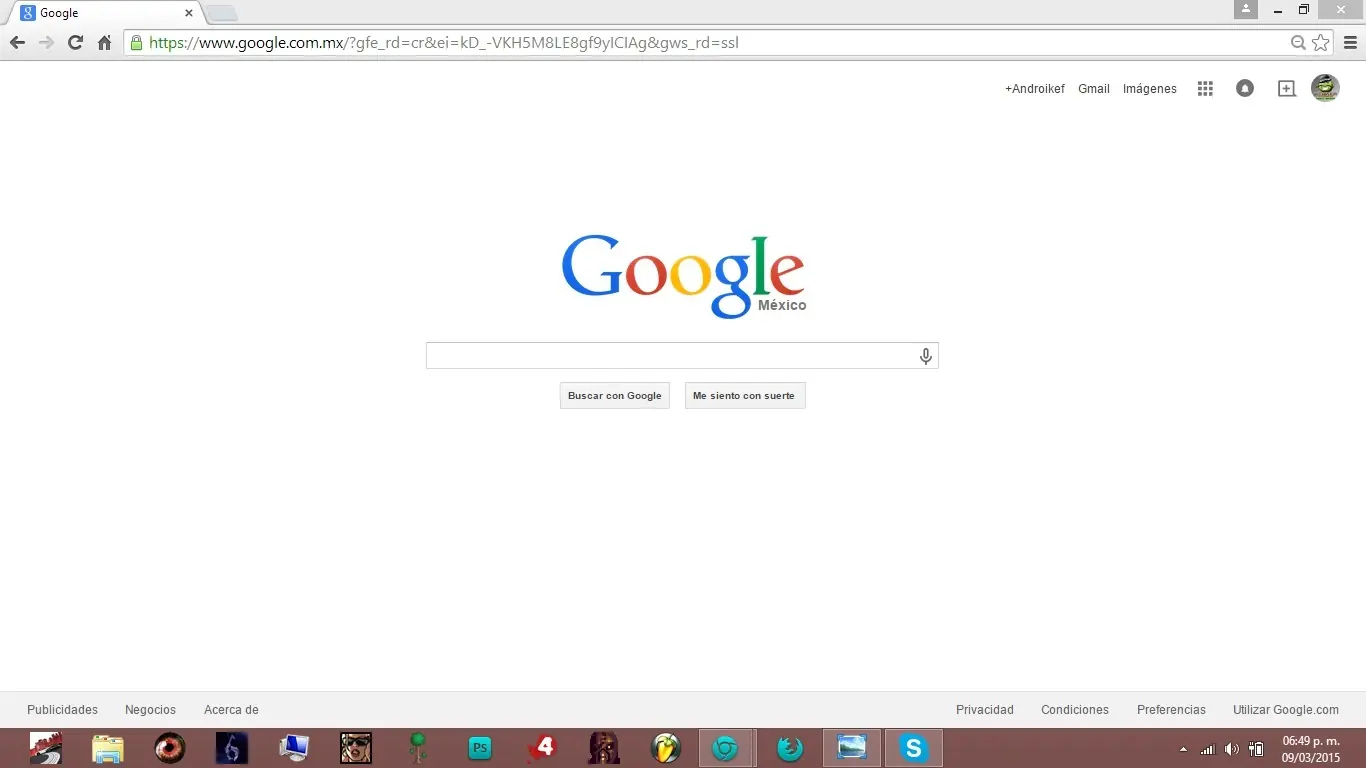This screenshot has height=768, width=1366.
Task: Open the Chrome user profile button in the title bar
Action: (1245, 9)
